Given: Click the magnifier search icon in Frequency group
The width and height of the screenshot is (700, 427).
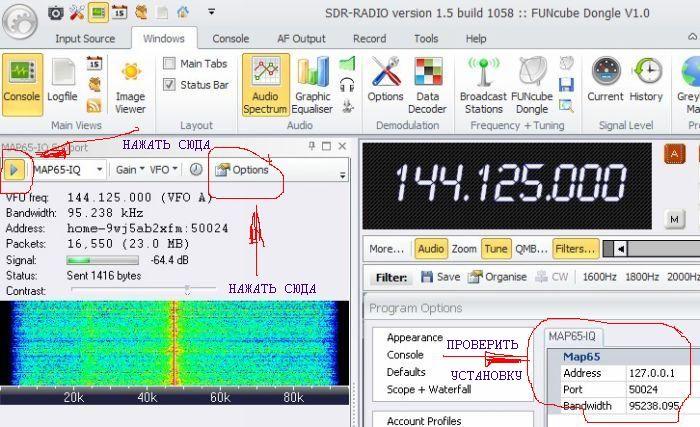Looking at the screenshot, I should point(566,106).
